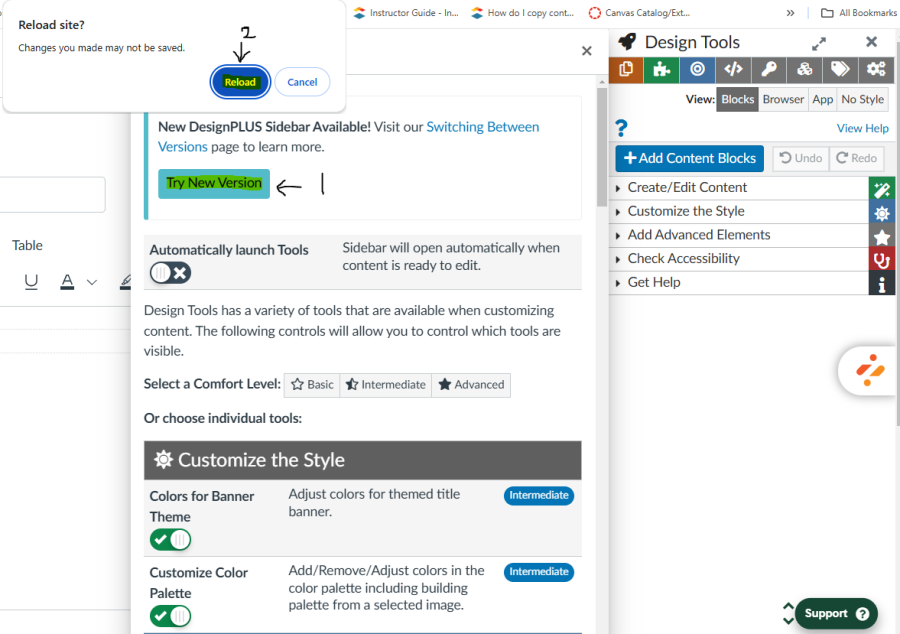Click Add Content Blocks button

[x=689, y=158]
